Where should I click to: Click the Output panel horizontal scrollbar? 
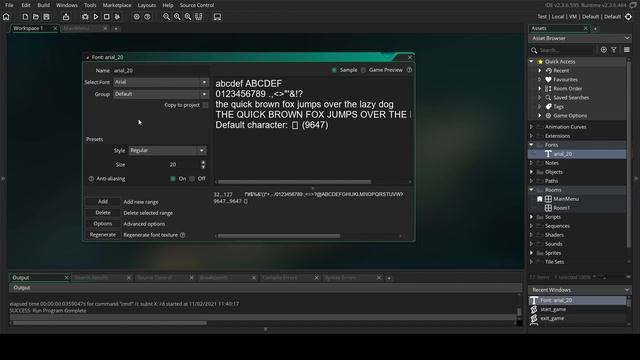point(109,323)
